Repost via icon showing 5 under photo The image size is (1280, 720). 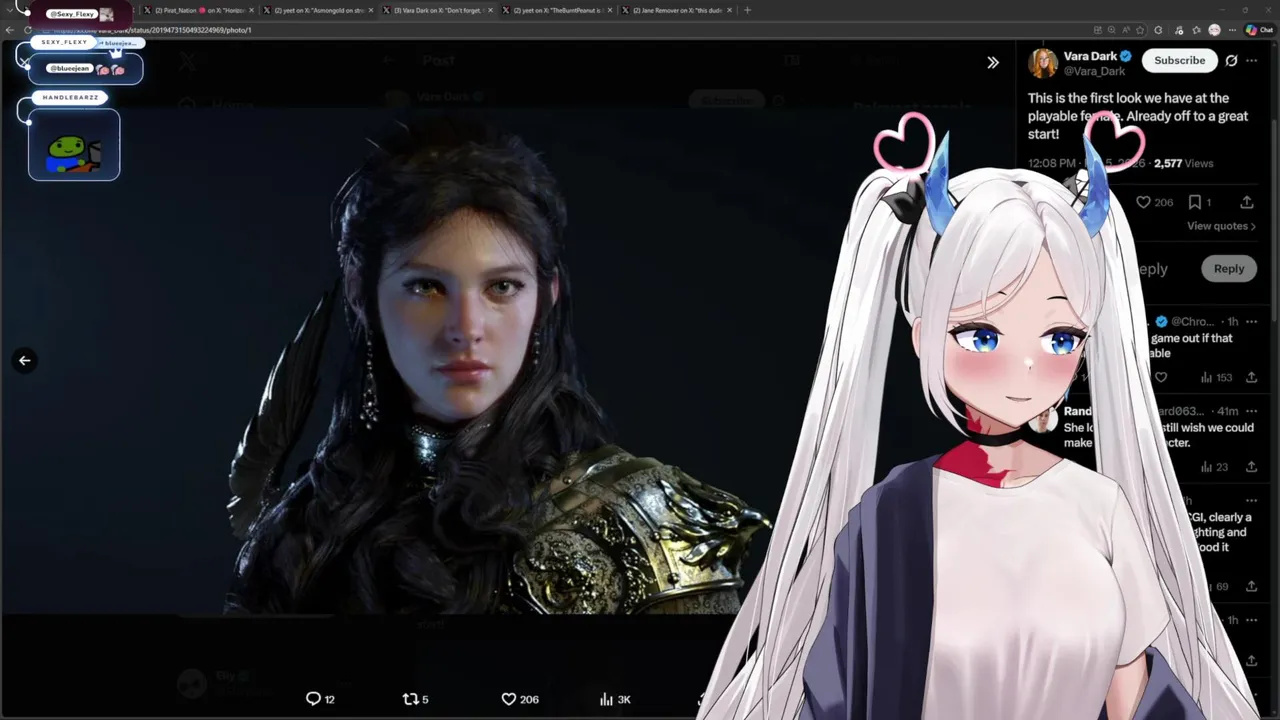tap(415, 699)
